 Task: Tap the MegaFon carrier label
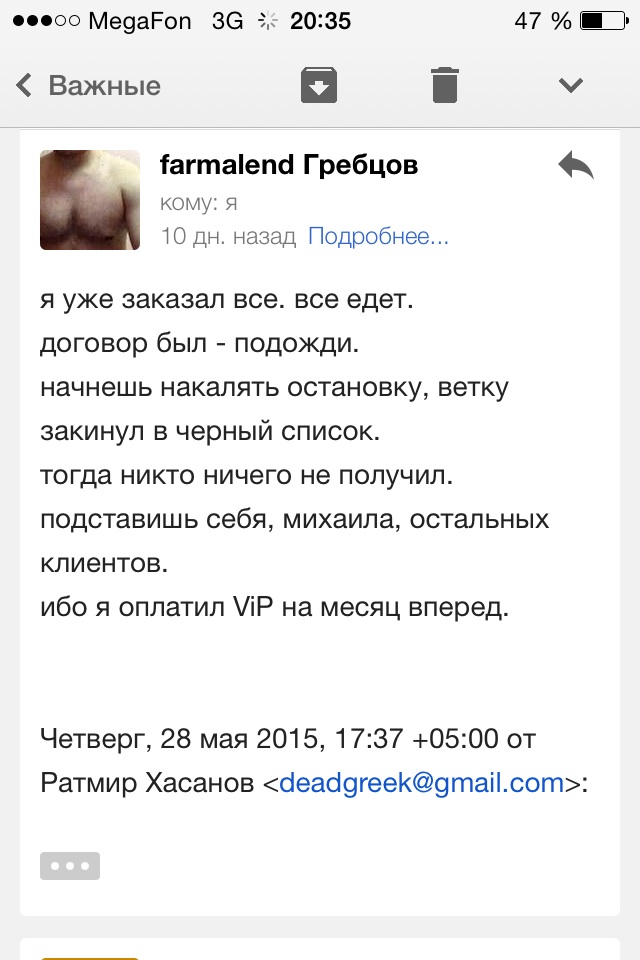pos(140,21)
